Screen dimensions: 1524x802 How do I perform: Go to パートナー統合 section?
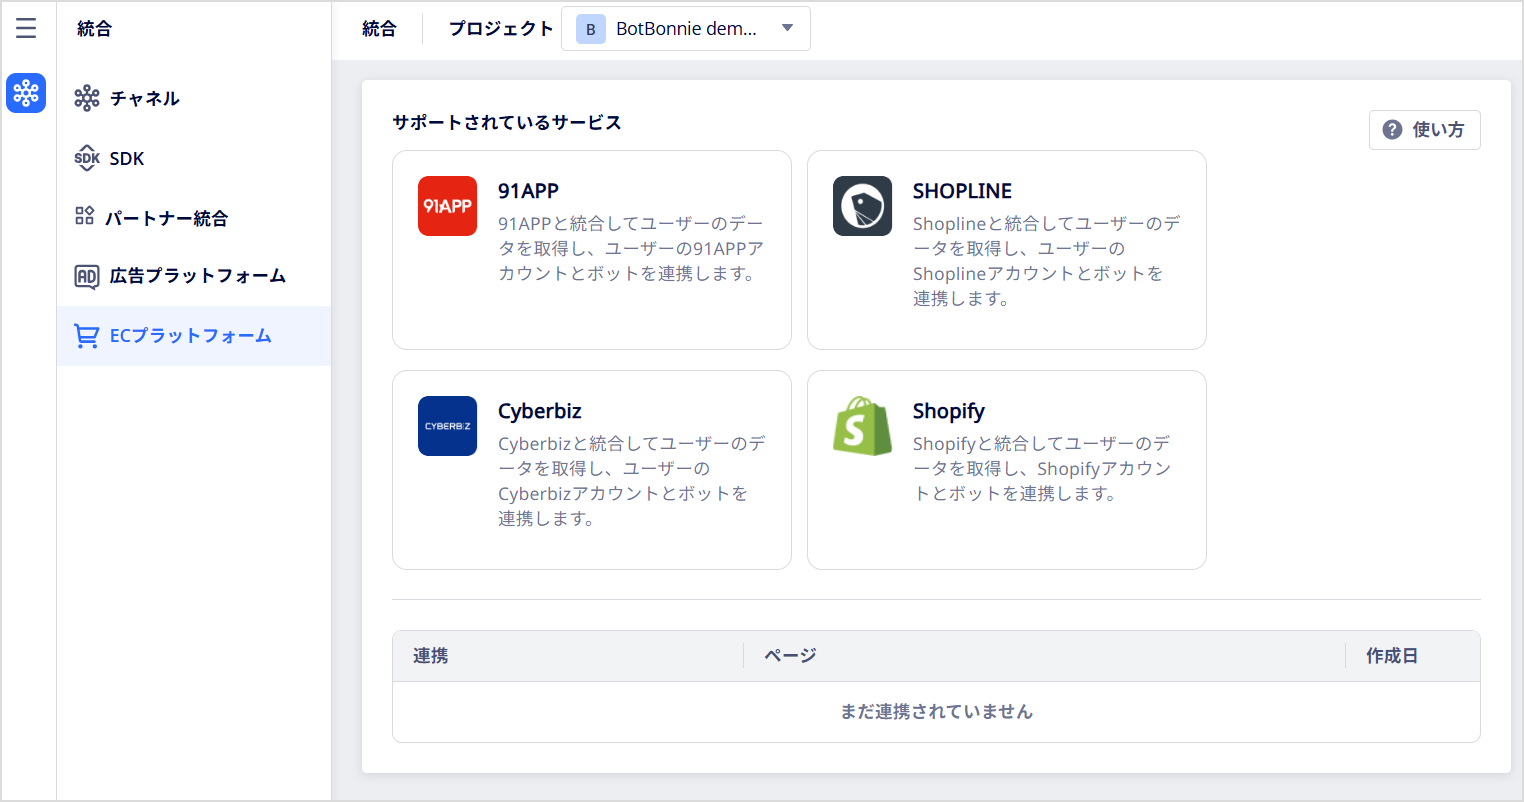[x=194, y=218]
